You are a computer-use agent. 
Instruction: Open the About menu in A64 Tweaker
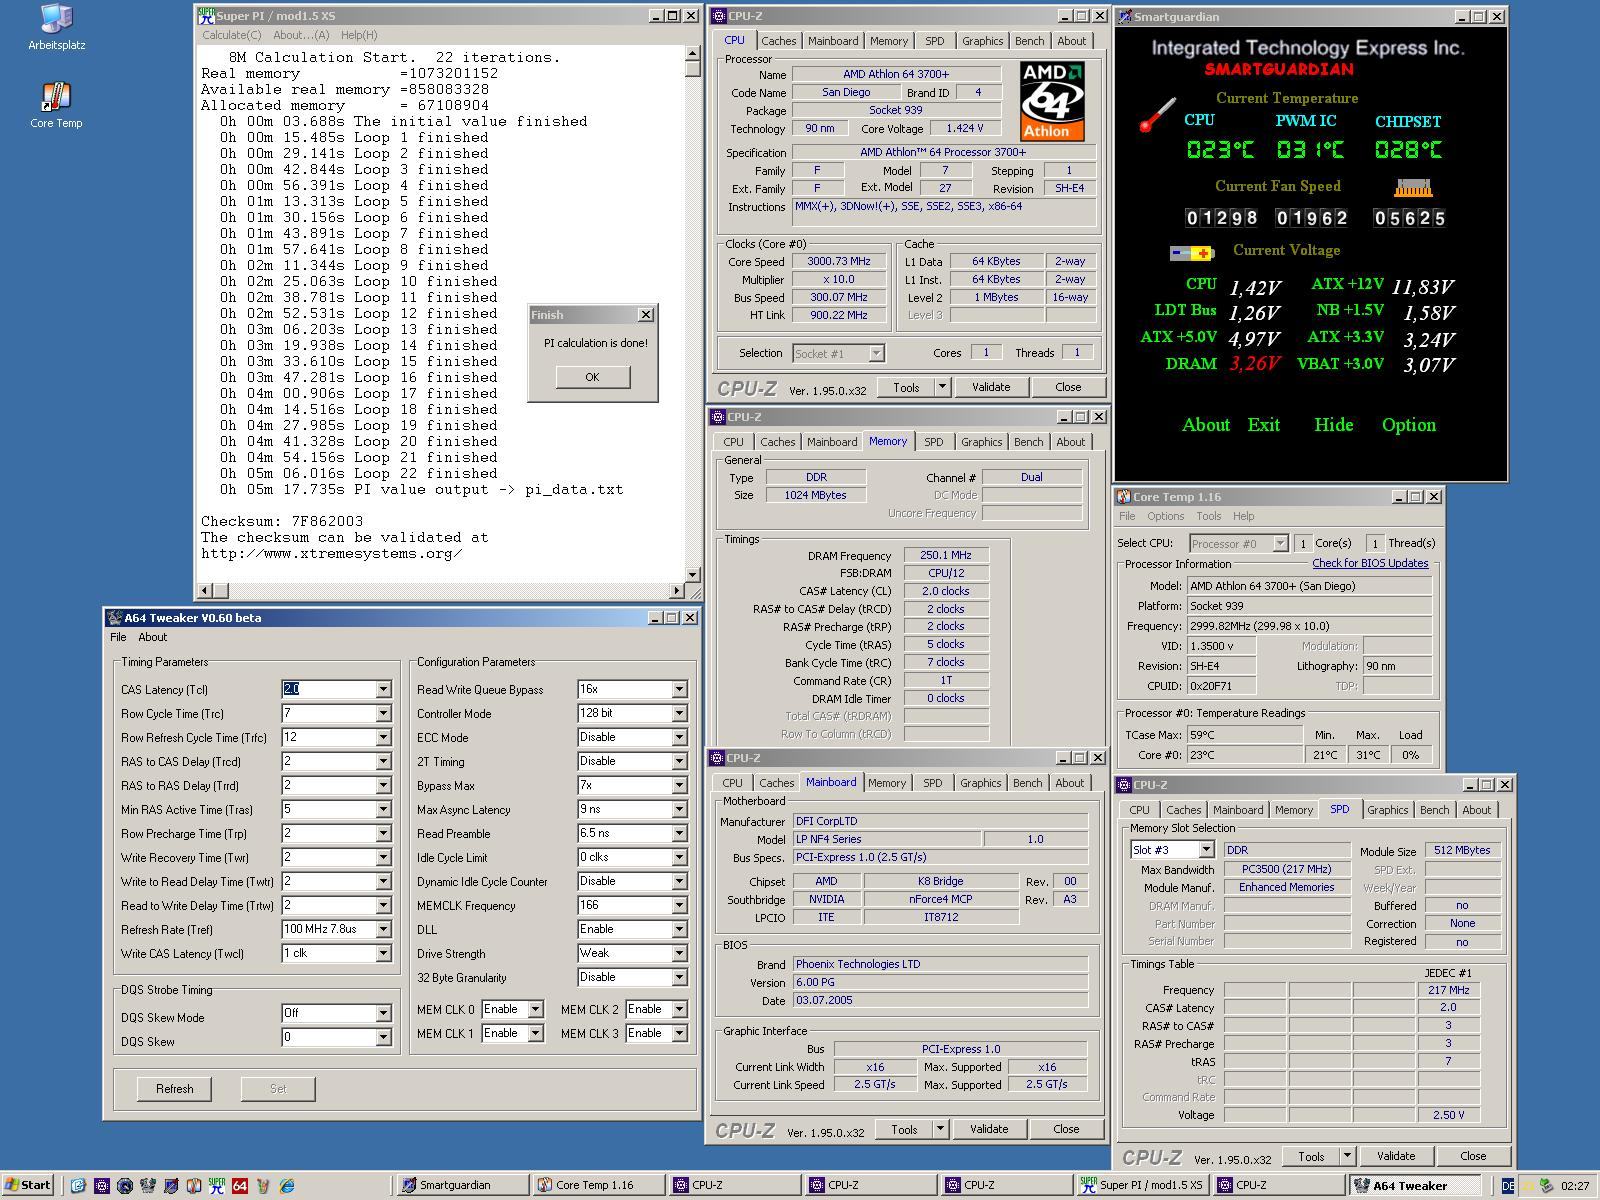(x=153, y=637)
